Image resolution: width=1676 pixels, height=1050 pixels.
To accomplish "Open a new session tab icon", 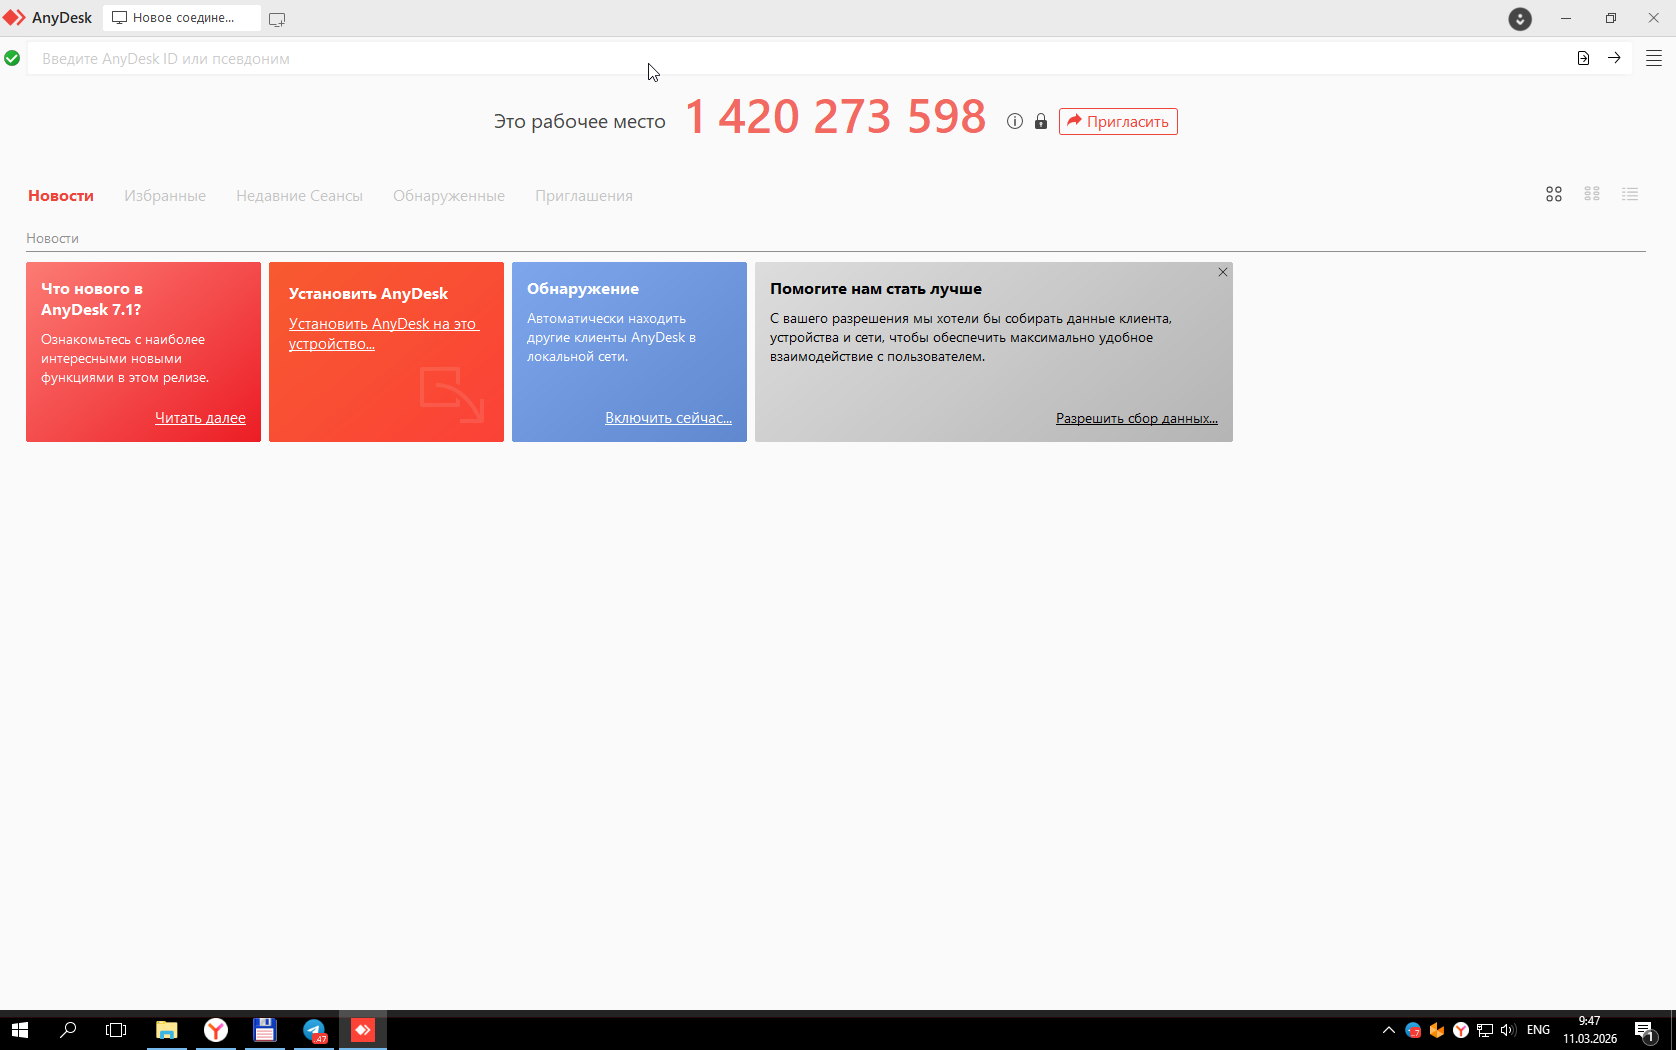I will (x=277, y=19).
